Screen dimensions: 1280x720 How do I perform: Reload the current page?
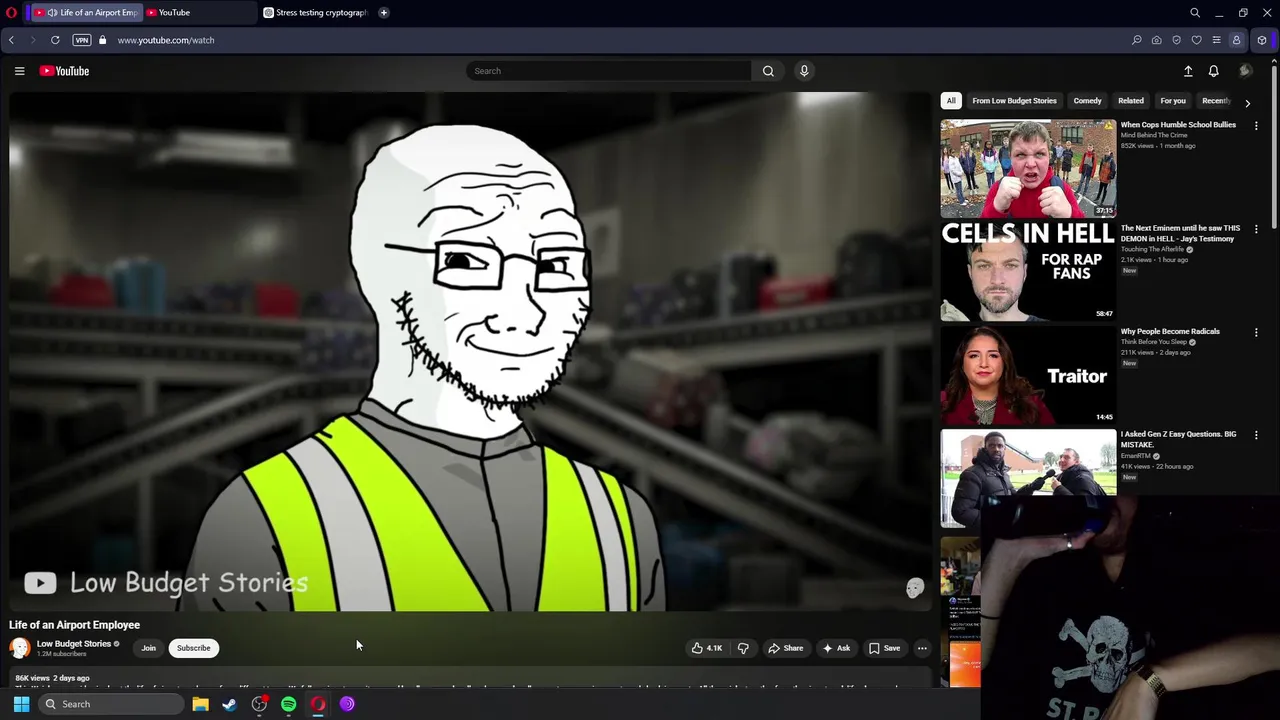[x=55, y=40]
